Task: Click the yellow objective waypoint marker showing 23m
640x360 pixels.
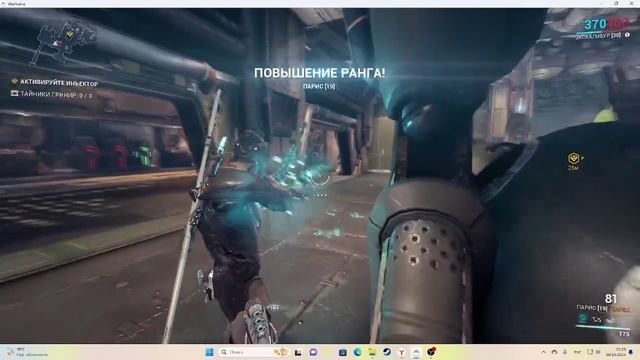Action: coord(574,161)
